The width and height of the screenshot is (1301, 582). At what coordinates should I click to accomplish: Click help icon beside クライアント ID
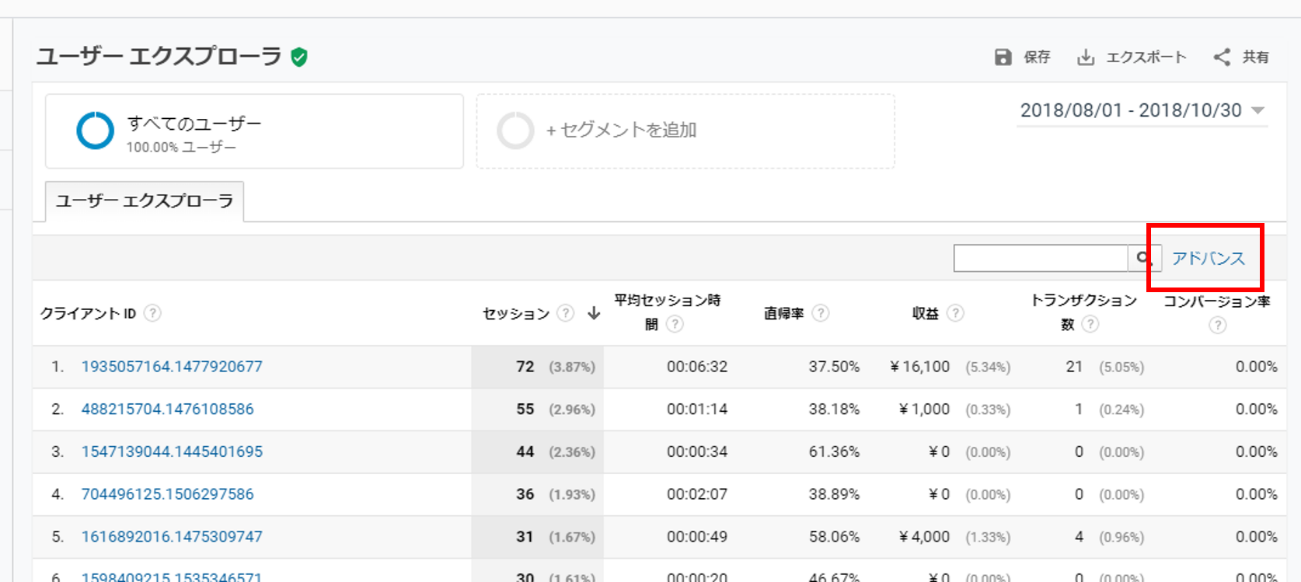coord(152,313)
